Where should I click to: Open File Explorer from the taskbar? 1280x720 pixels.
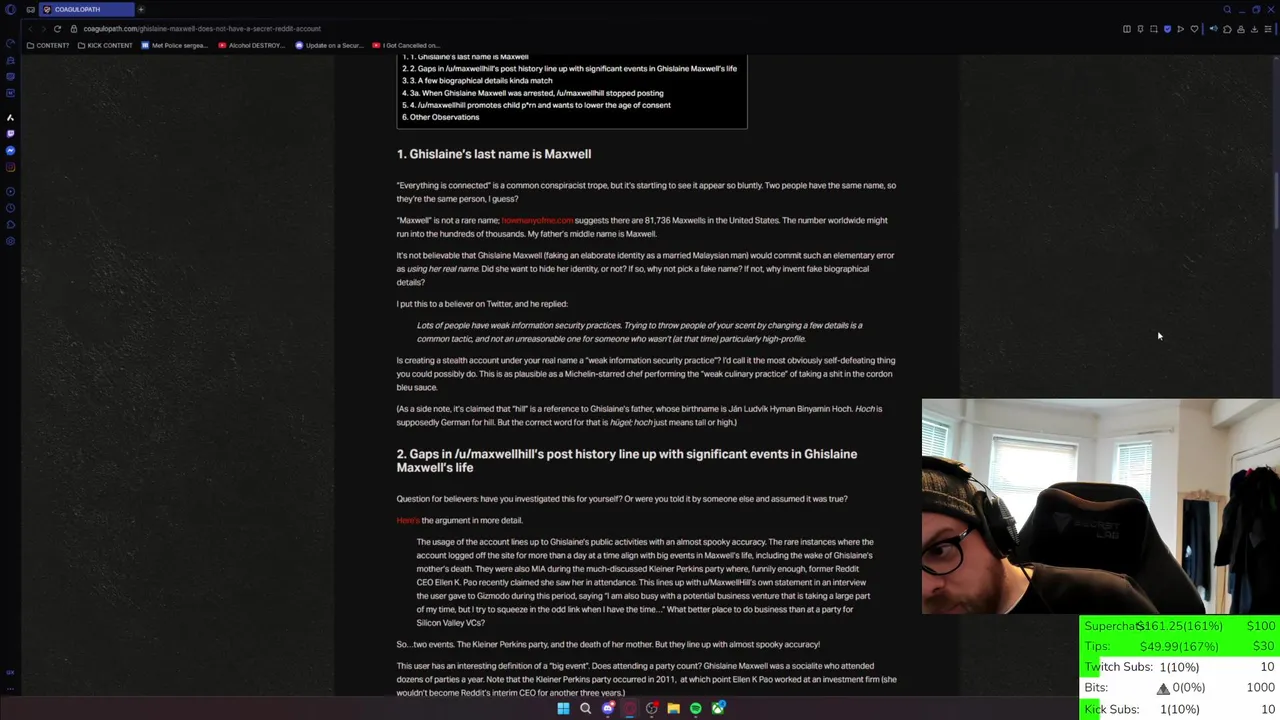[673, 708]
